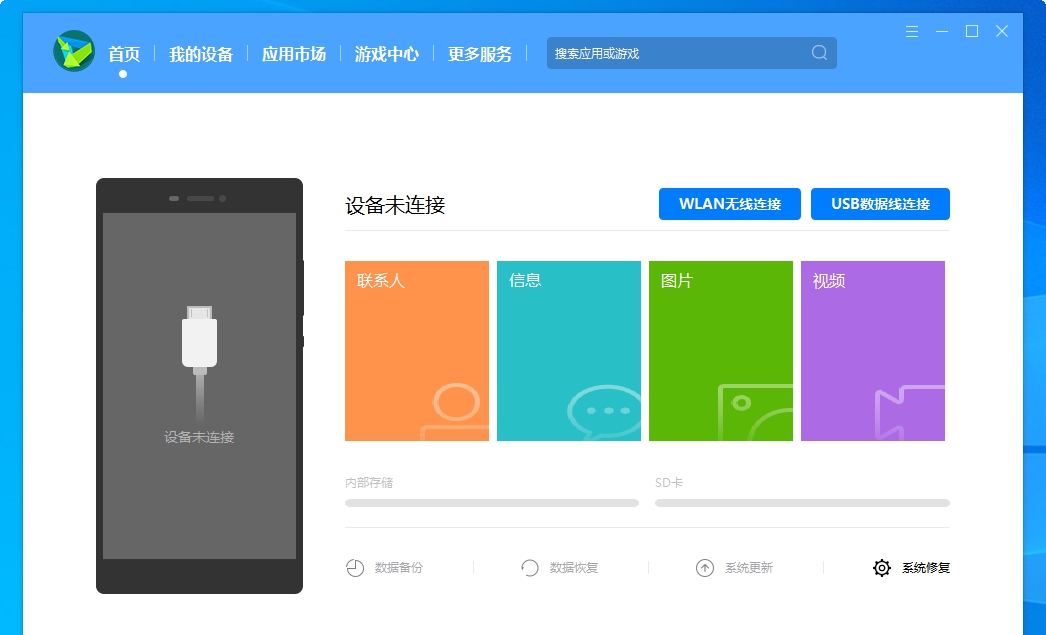Select the 首页 home tab
Screen dimensions: 1046x635
123,55
